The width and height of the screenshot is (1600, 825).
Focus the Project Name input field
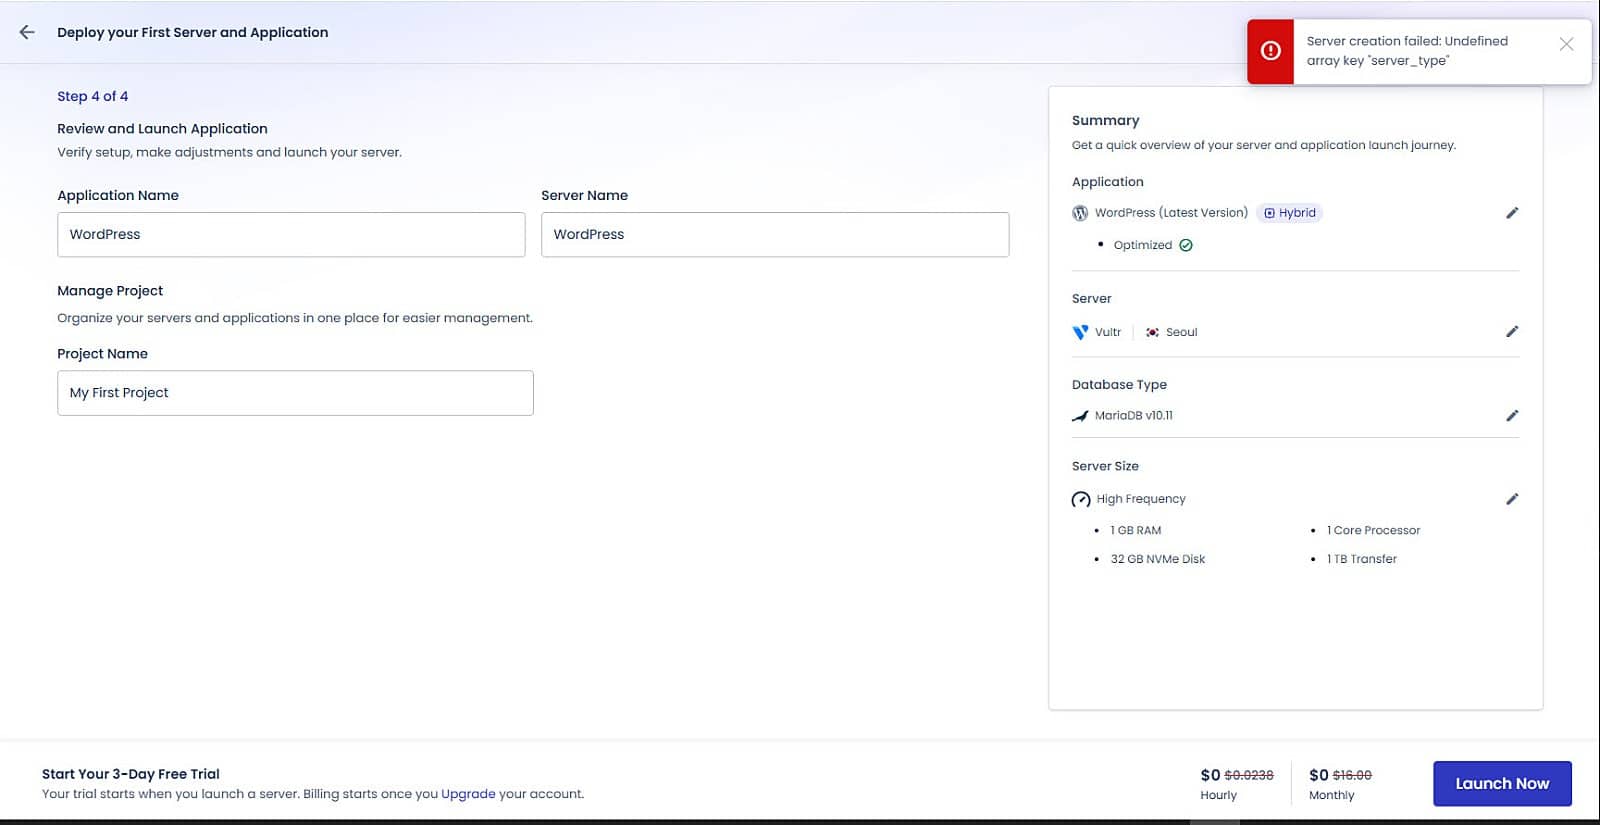point(295,393)
